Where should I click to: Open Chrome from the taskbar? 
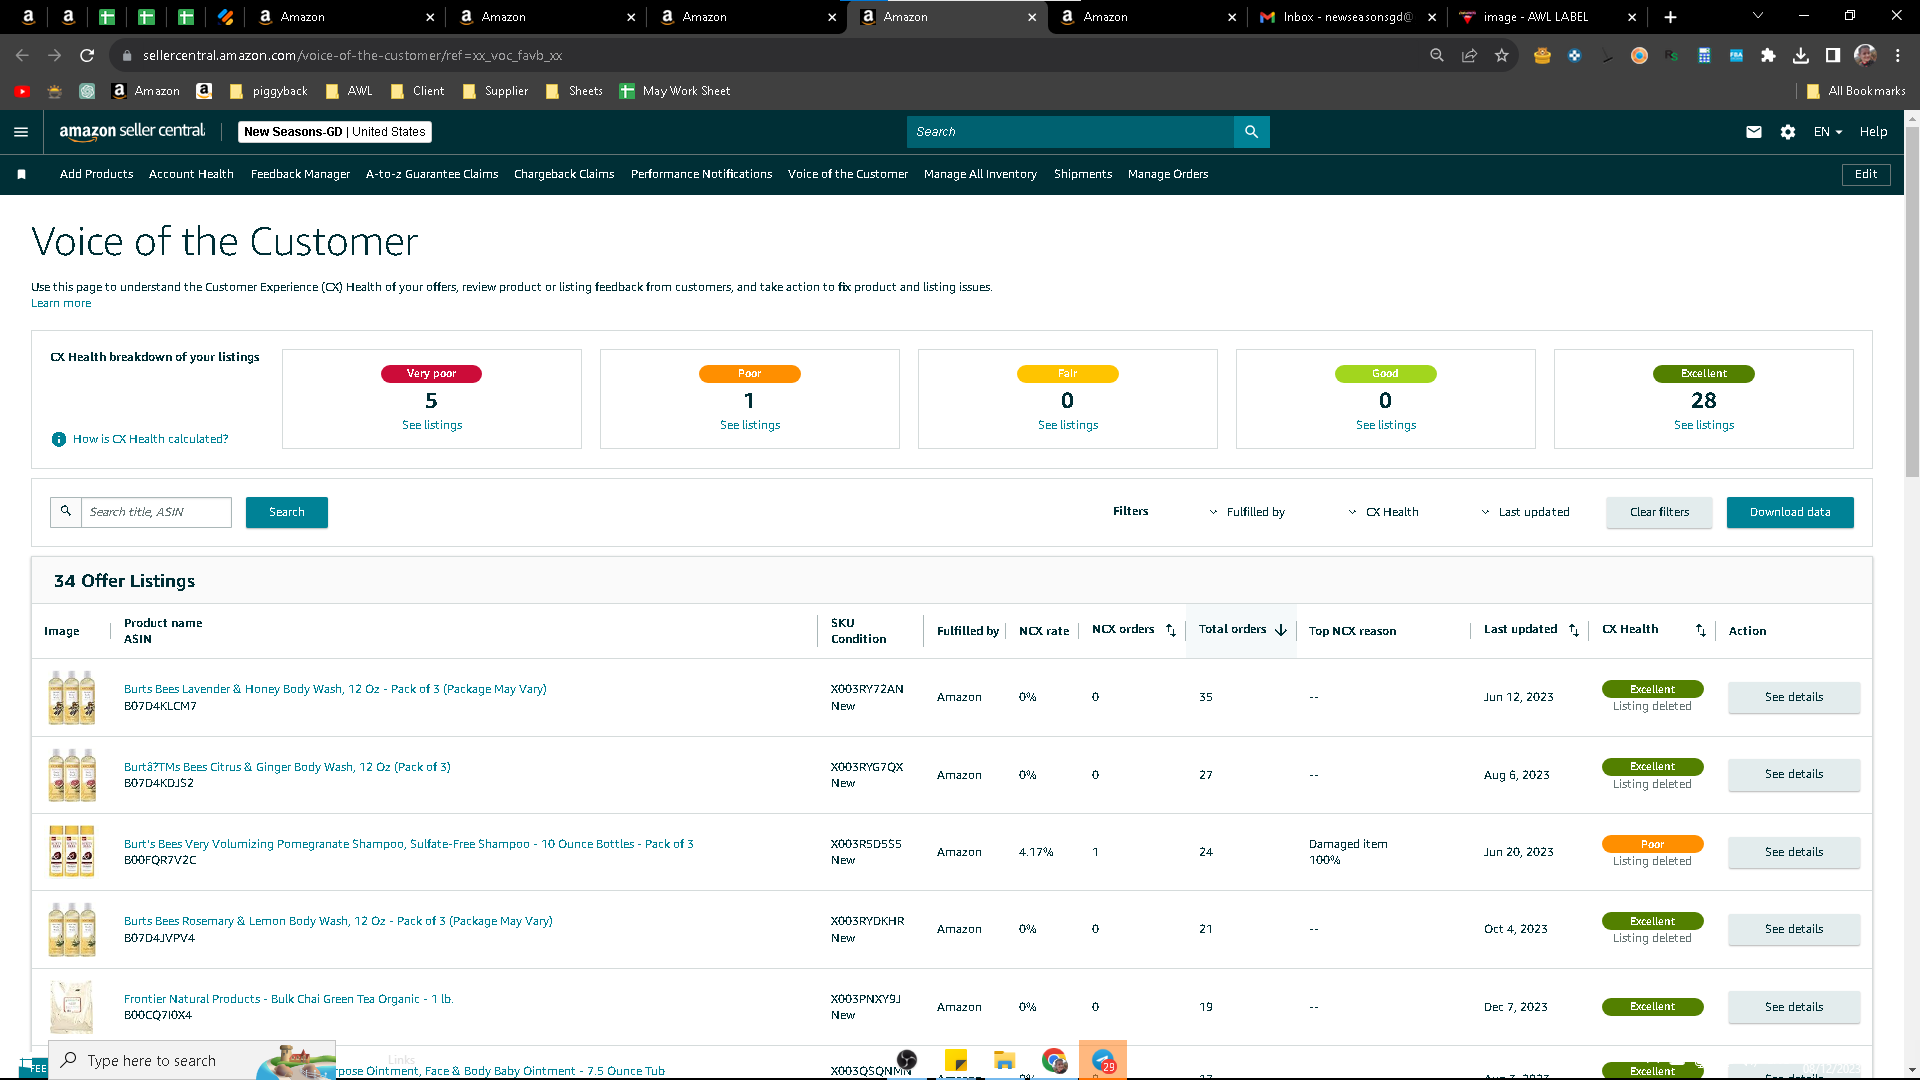[1053, 1061]
